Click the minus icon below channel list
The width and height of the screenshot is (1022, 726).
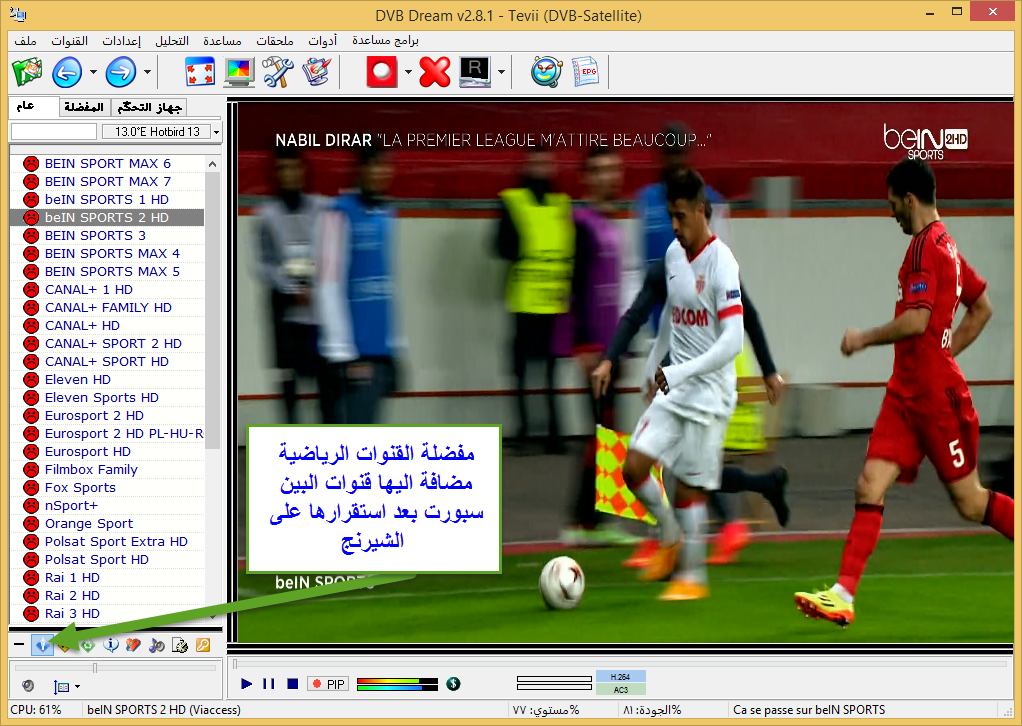click(19, 645)
